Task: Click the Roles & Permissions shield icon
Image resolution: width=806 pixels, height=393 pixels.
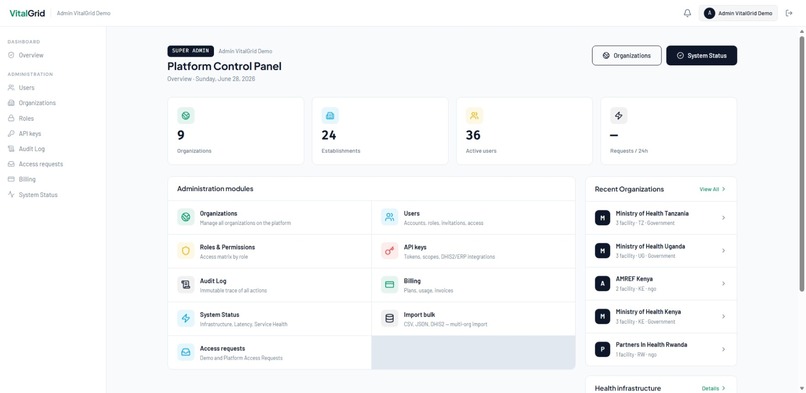Action: 186,251
